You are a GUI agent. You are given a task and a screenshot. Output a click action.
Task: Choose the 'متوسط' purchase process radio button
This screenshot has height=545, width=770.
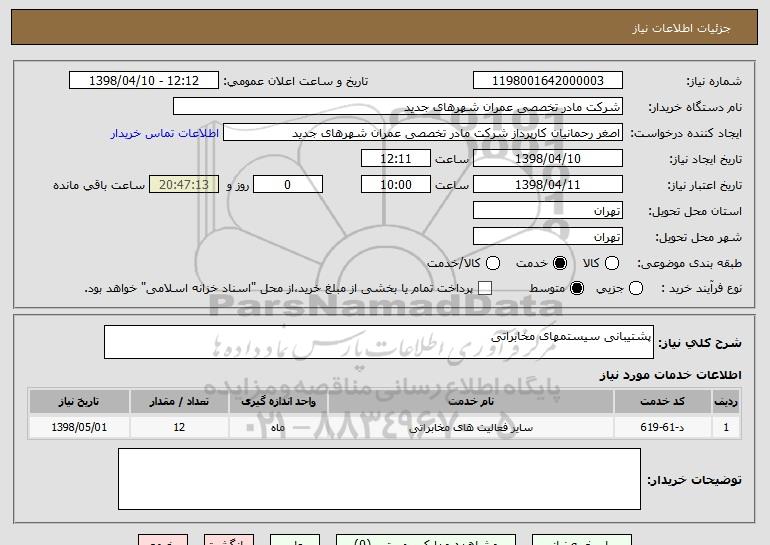[x=577, y=288]
